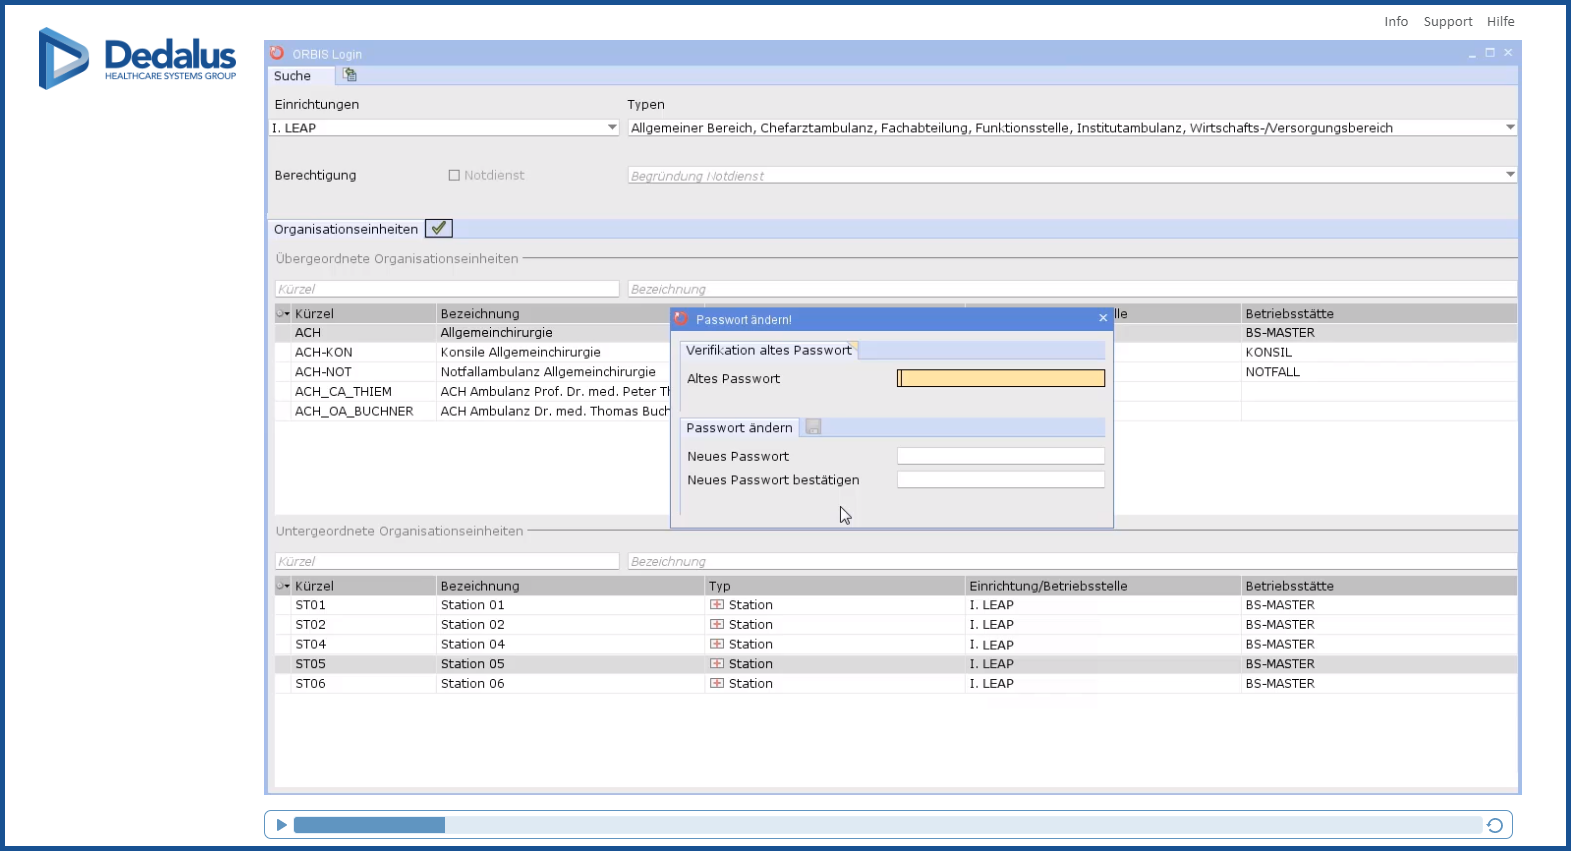Click the icon next to the Suche tab
Viewport: 1571px width, 851px height.
pos(350,75)
